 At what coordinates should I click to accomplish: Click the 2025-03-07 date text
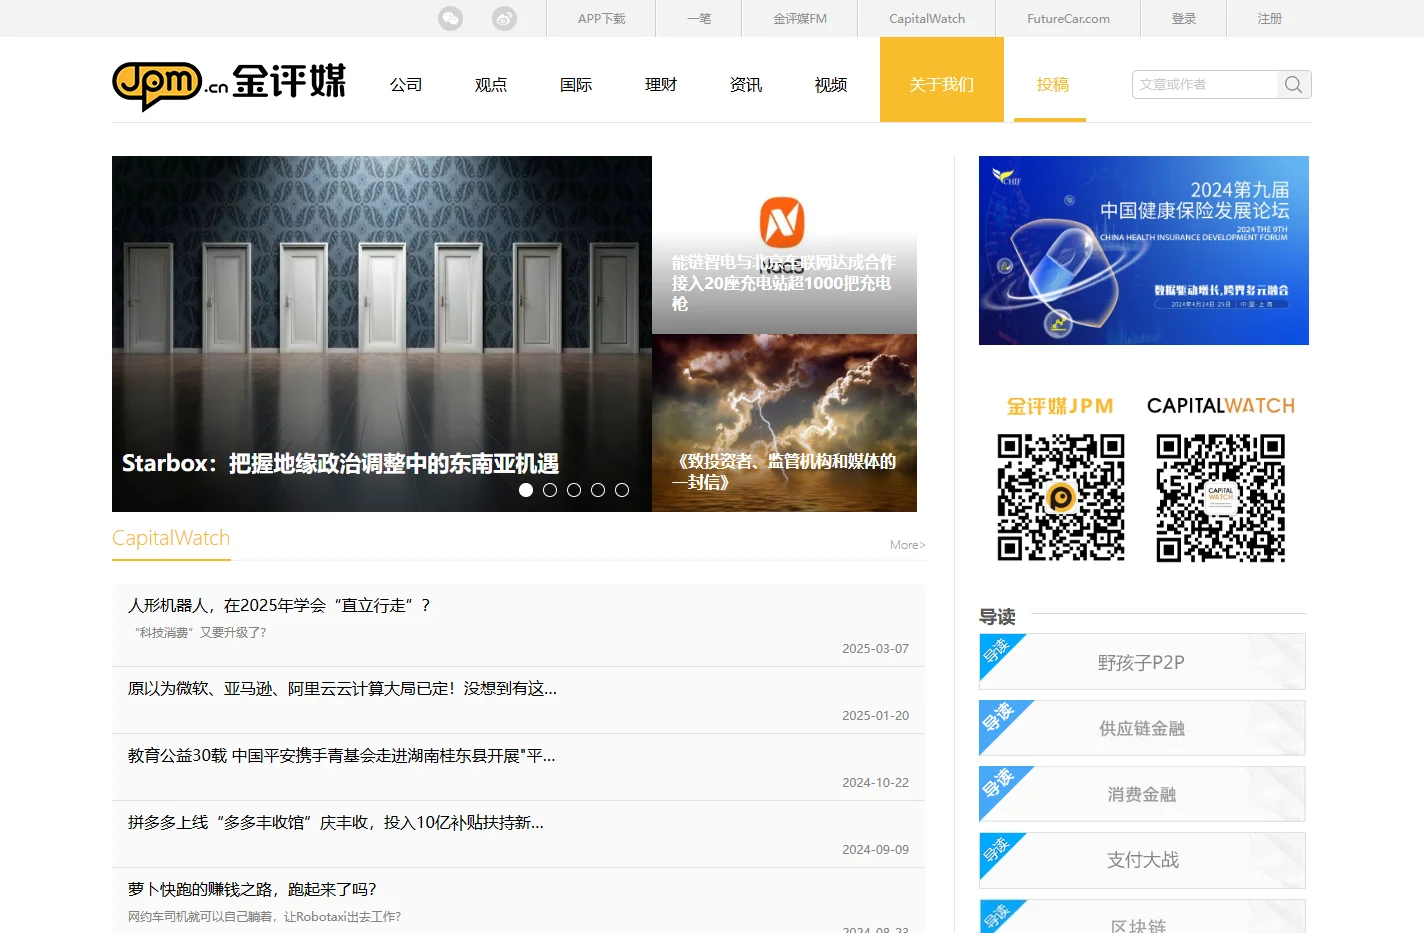click(875, 649)
